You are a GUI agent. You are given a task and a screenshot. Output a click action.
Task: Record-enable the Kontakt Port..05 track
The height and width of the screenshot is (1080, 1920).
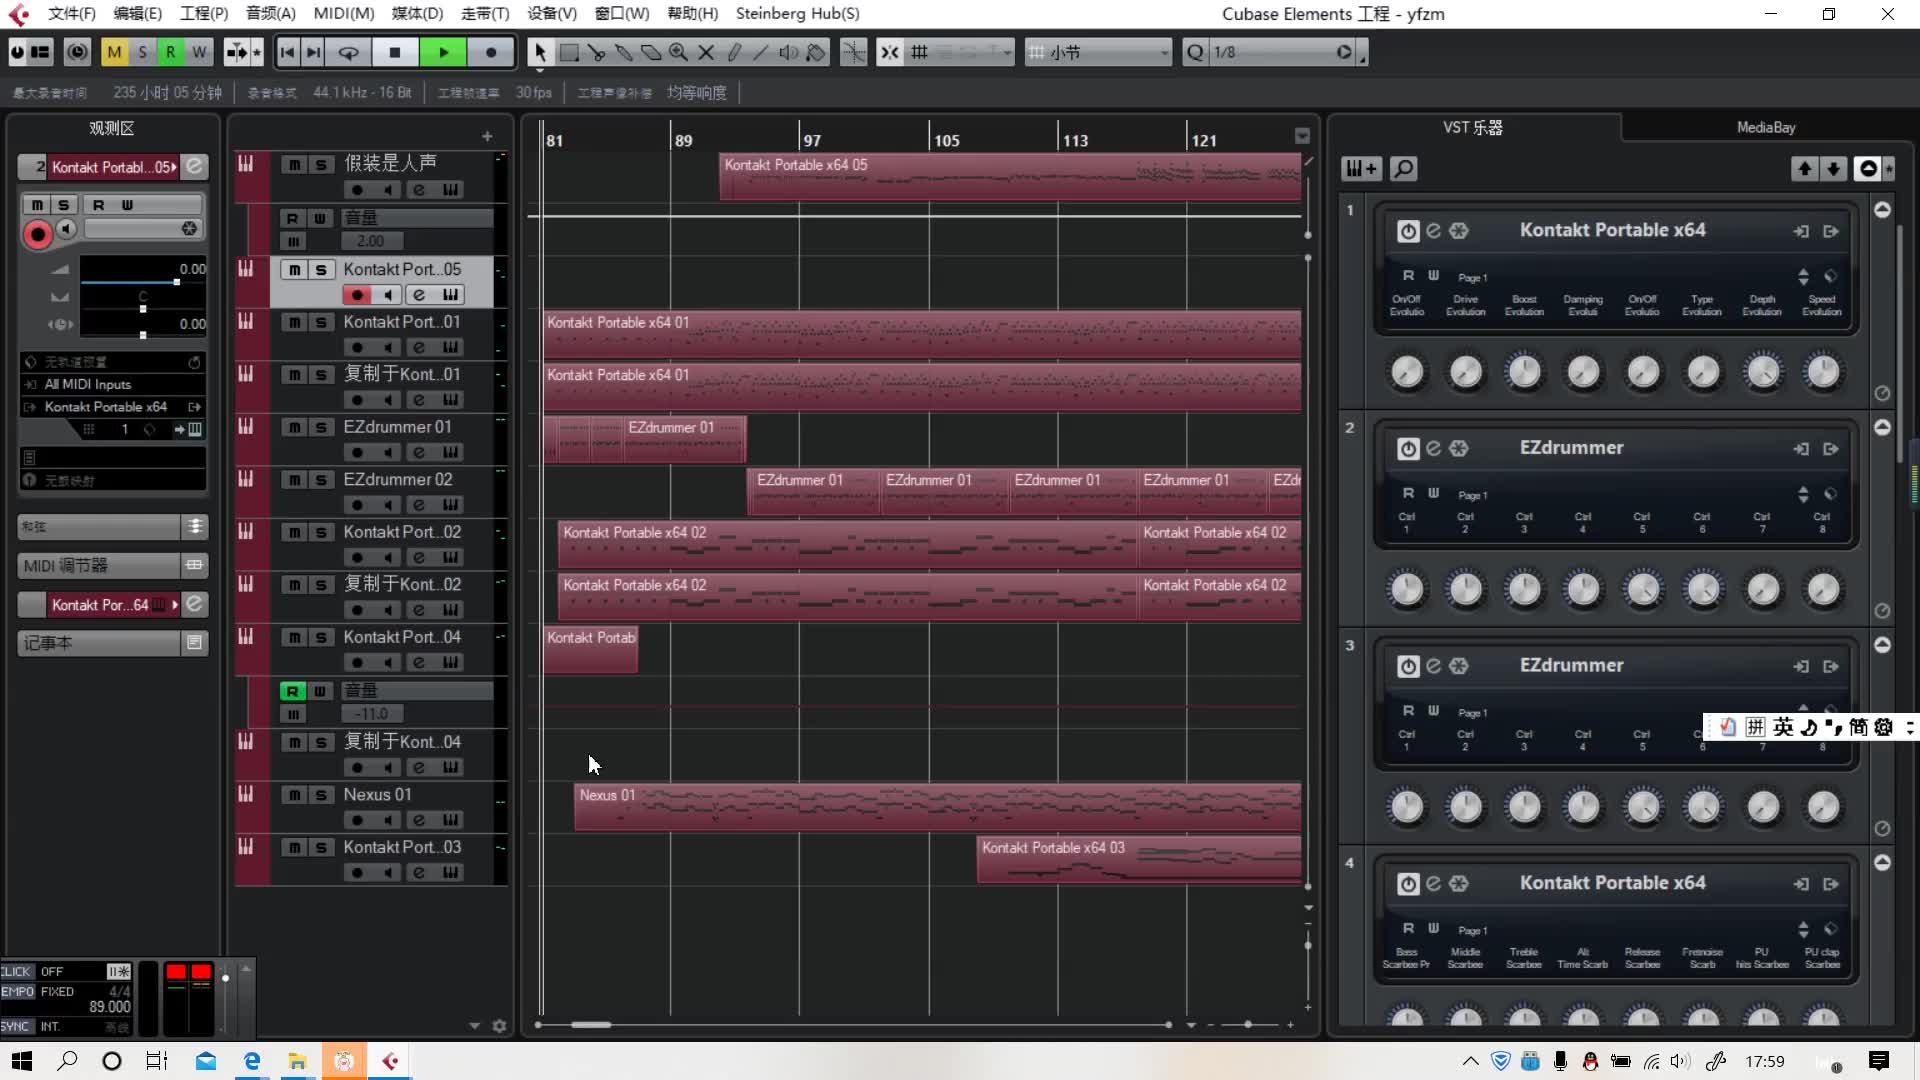(x=357, y=295)
